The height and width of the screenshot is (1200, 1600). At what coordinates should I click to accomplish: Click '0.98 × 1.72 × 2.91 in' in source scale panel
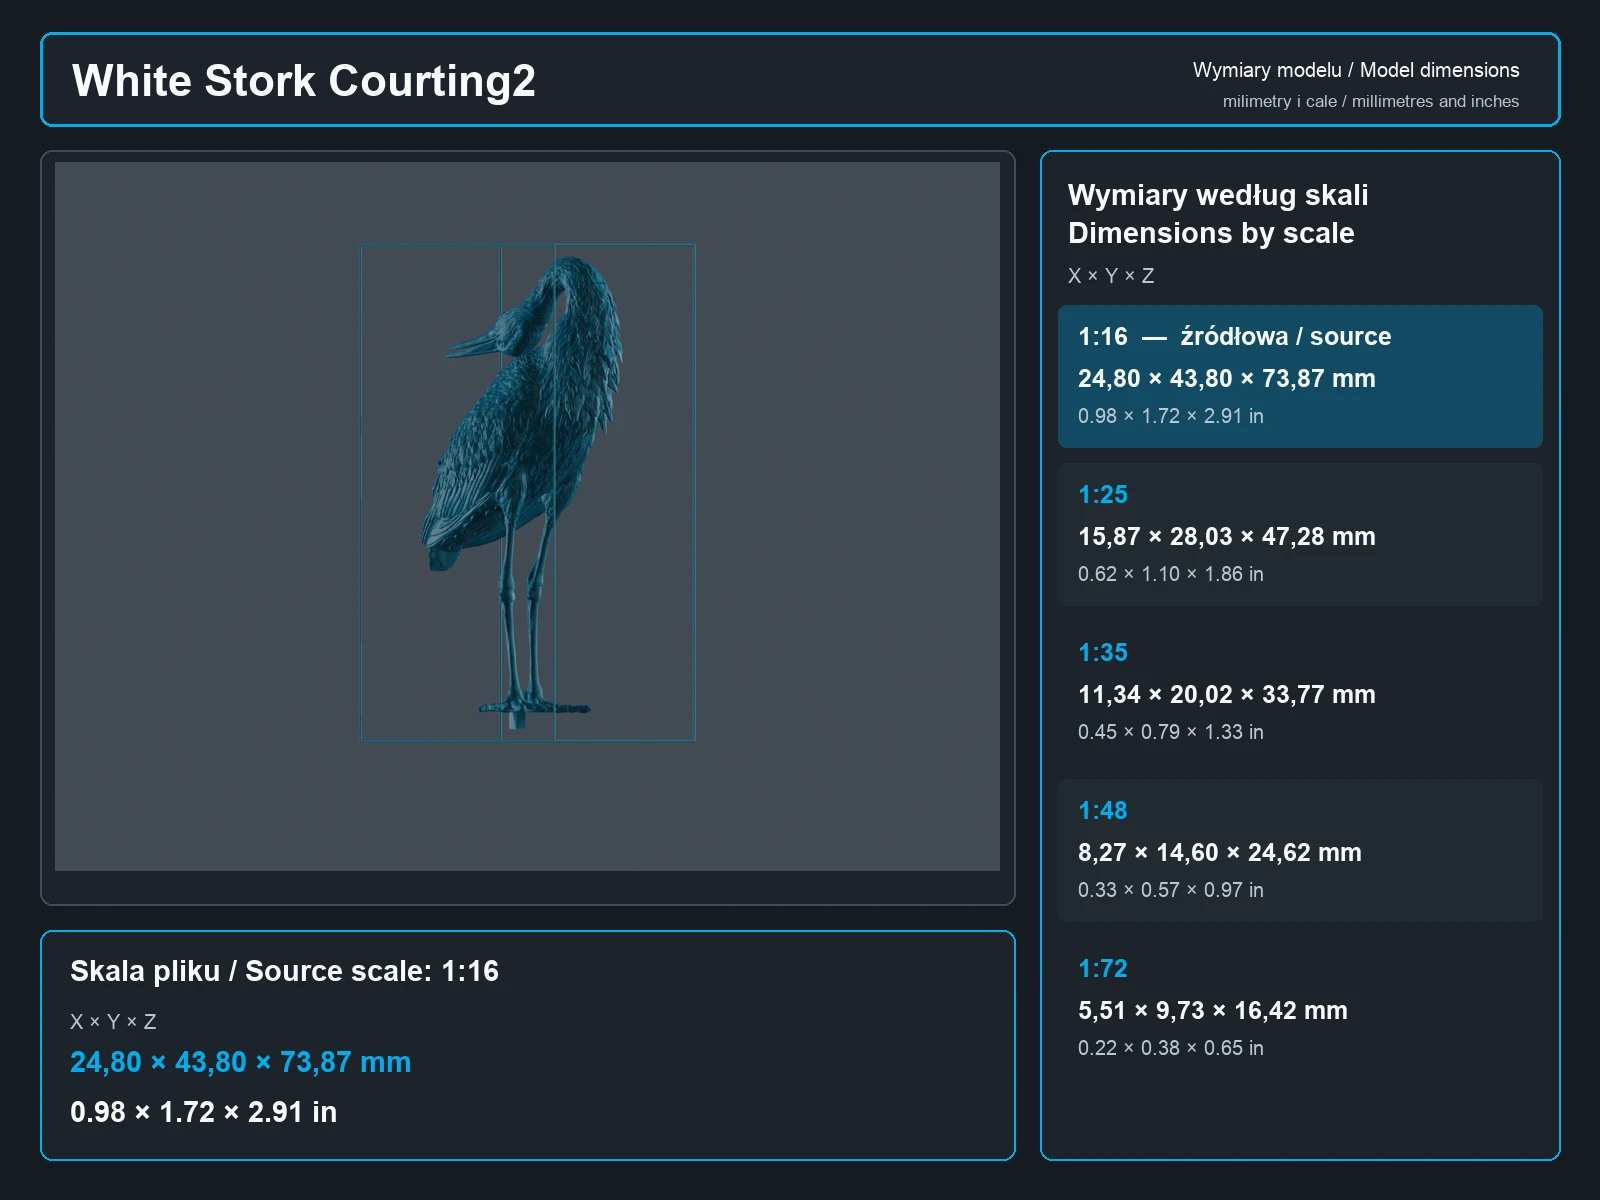(x=203, y=1112)
